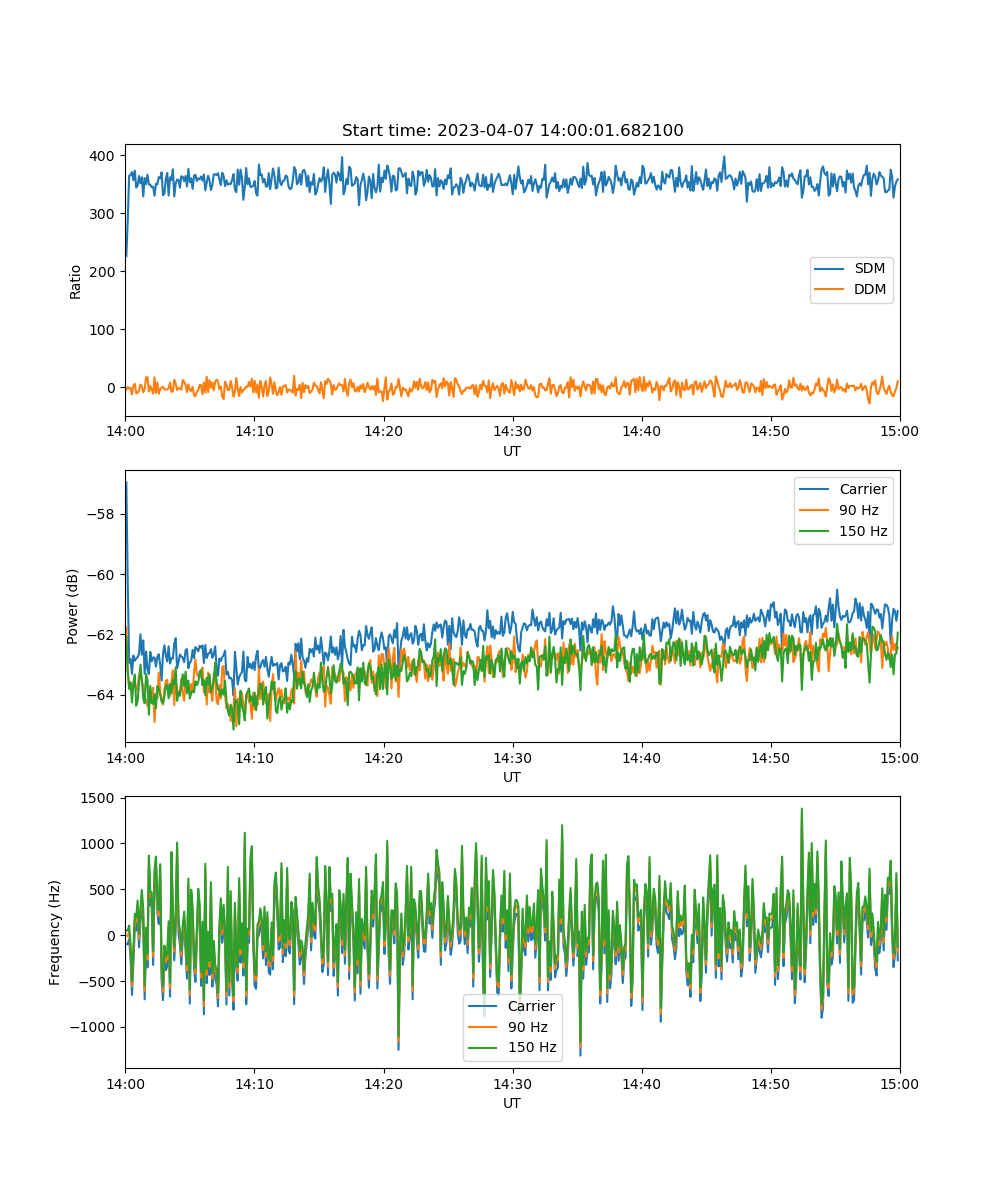Click the 1000 tick on the Frequency axis
This screenshot has width=1000, height=1200.
pos(100,844)
